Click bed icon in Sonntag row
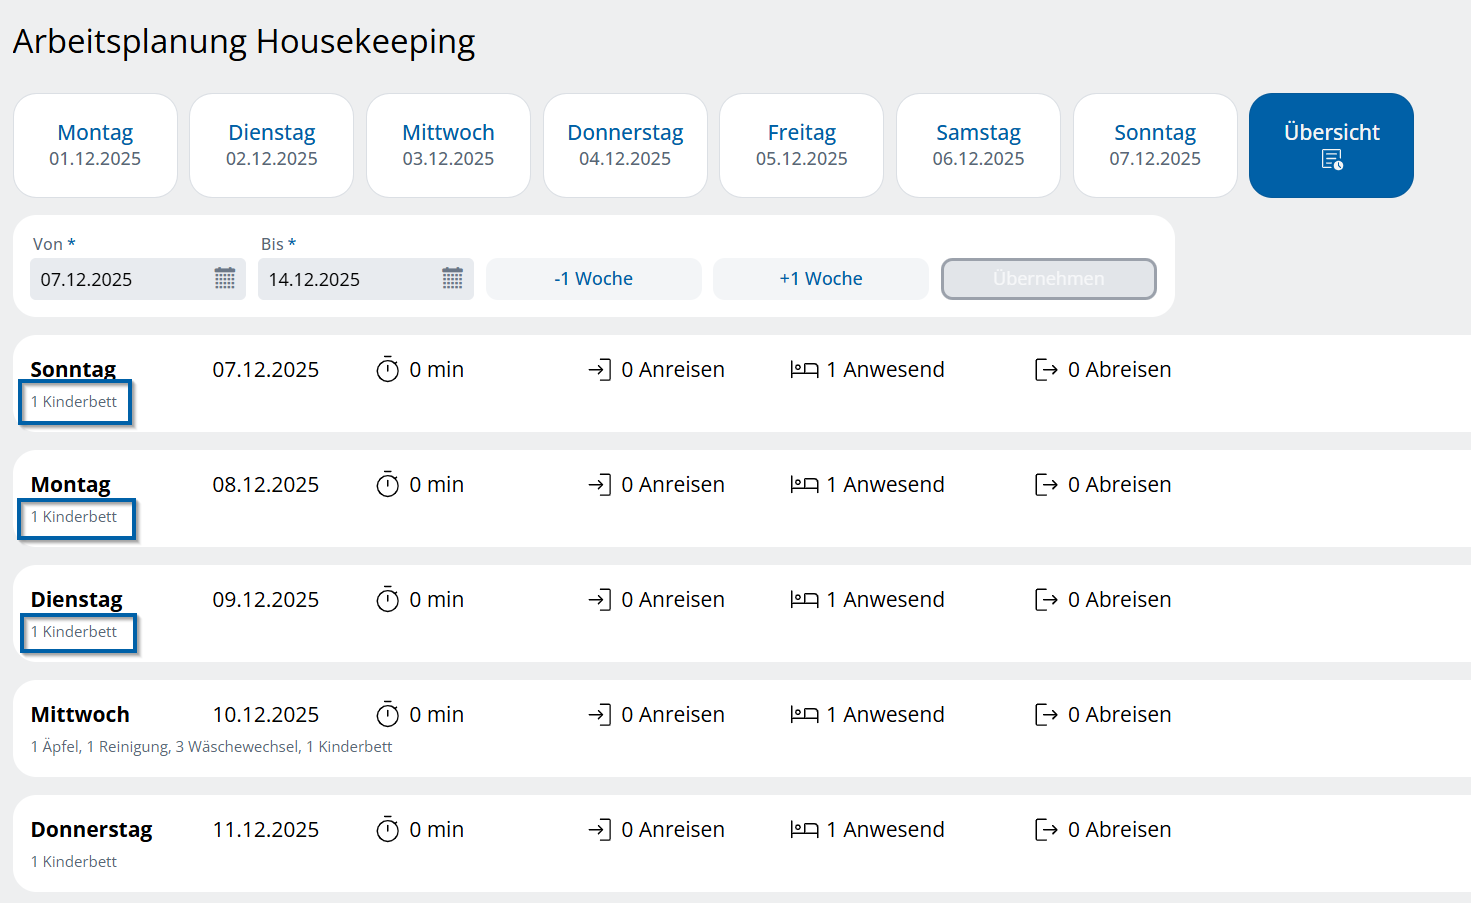The image size is (1471, 903). click(804, 370)
